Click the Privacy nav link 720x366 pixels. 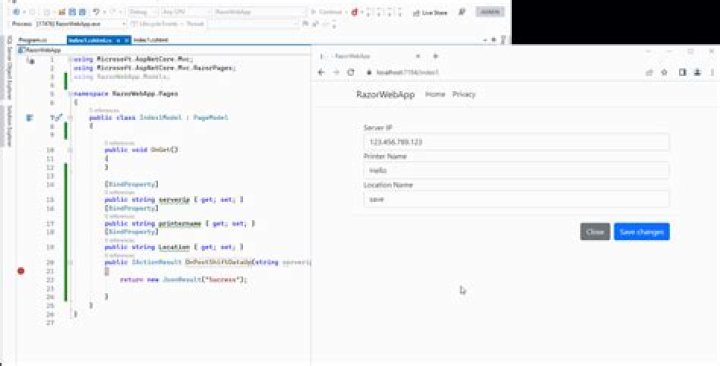click(x=464, y=94)
